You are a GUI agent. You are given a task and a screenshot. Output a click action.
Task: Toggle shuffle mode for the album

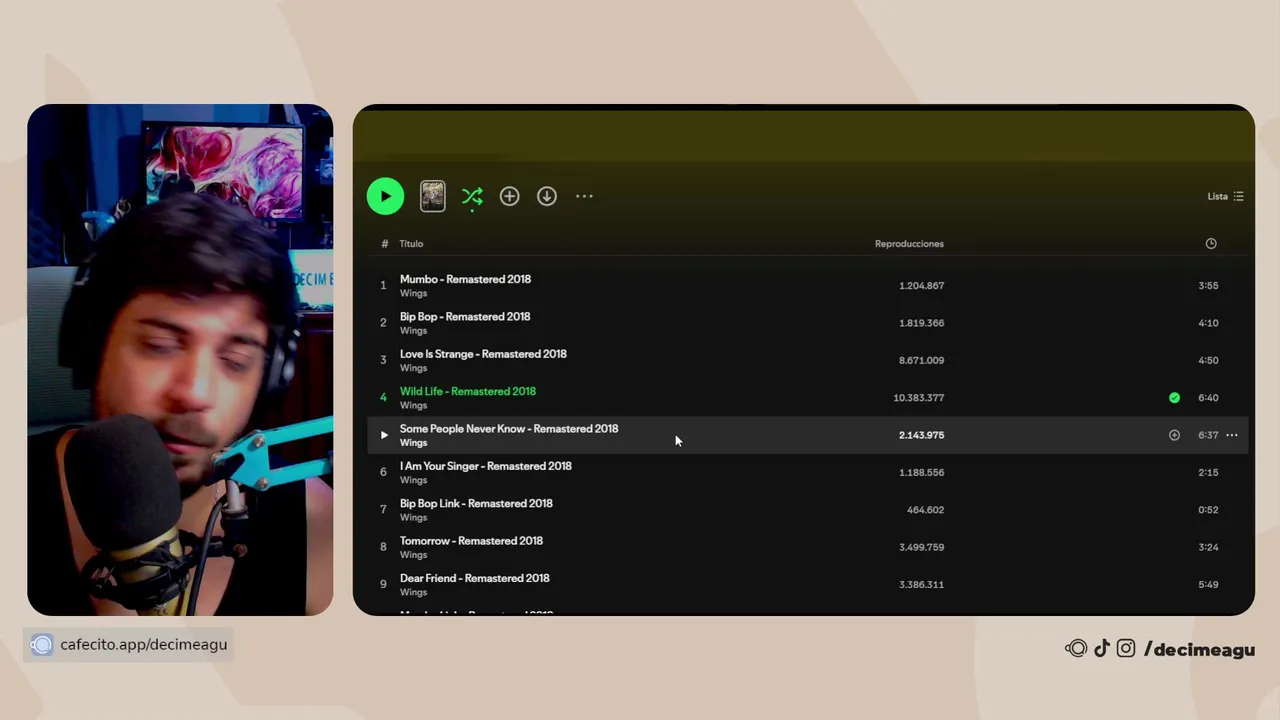pyautogui.click(x=472, y=196)
